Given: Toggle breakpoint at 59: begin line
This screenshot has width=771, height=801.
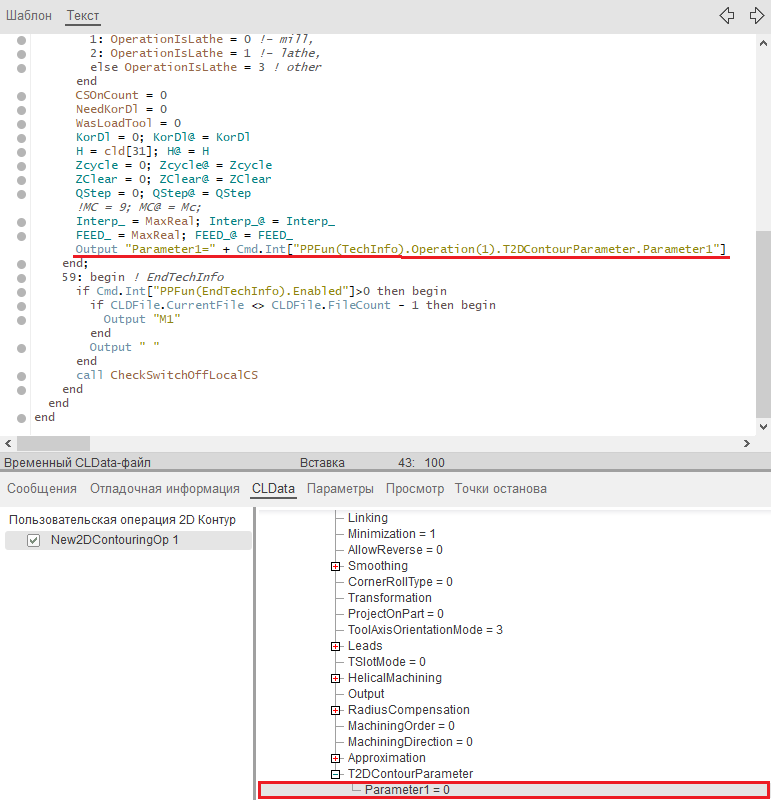Looking at the screenshot, I should (x=21, y=277).
